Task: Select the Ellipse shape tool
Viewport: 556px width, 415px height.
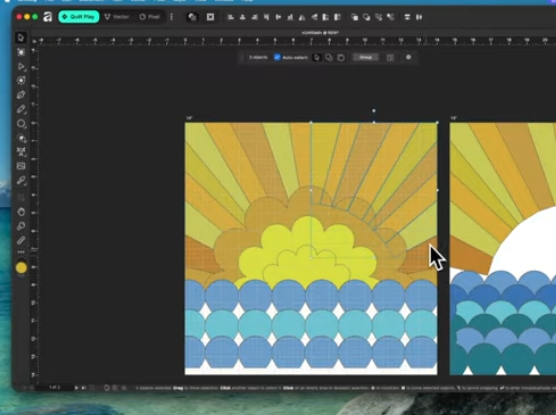Action: (21, 123)
